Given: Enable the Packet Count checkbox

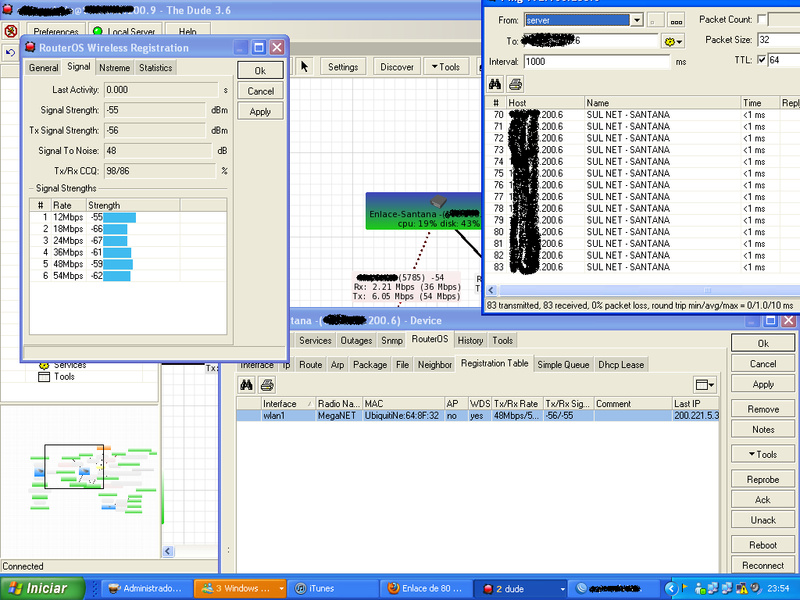Looking at the screenshot, I should [x=763, y=20].
